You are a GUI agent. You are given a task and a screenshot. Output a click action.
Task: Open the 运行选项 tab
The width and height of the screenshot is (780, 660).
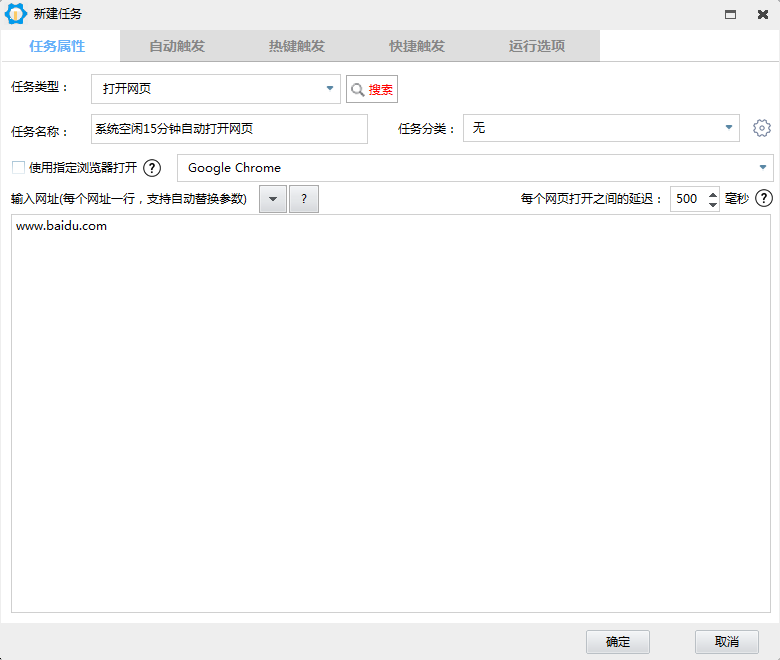537,46
